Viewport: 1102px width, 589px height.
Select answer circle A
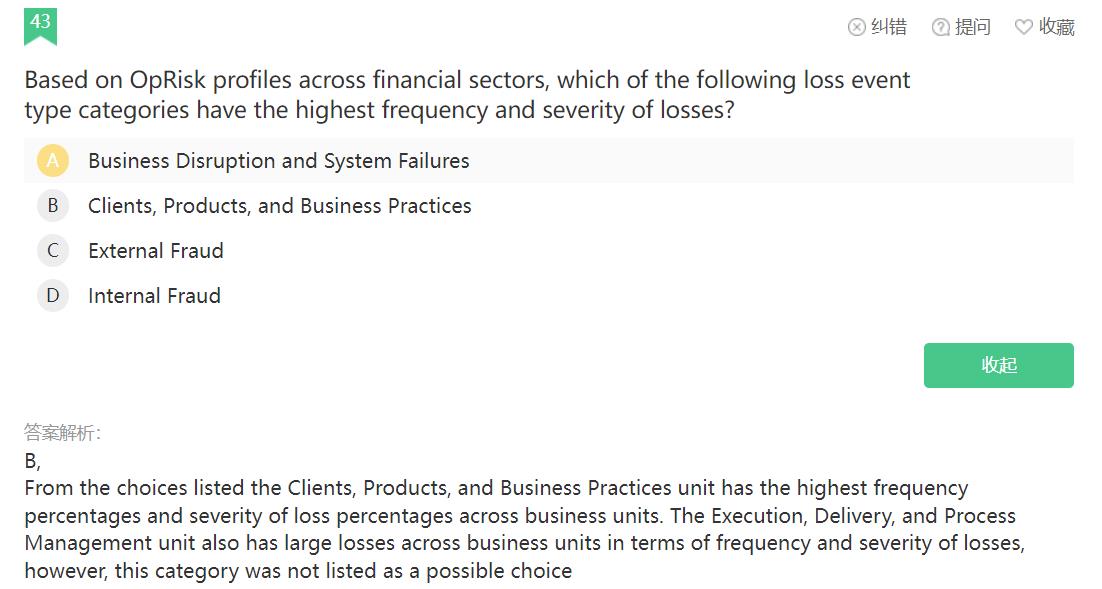pos(53,161)
